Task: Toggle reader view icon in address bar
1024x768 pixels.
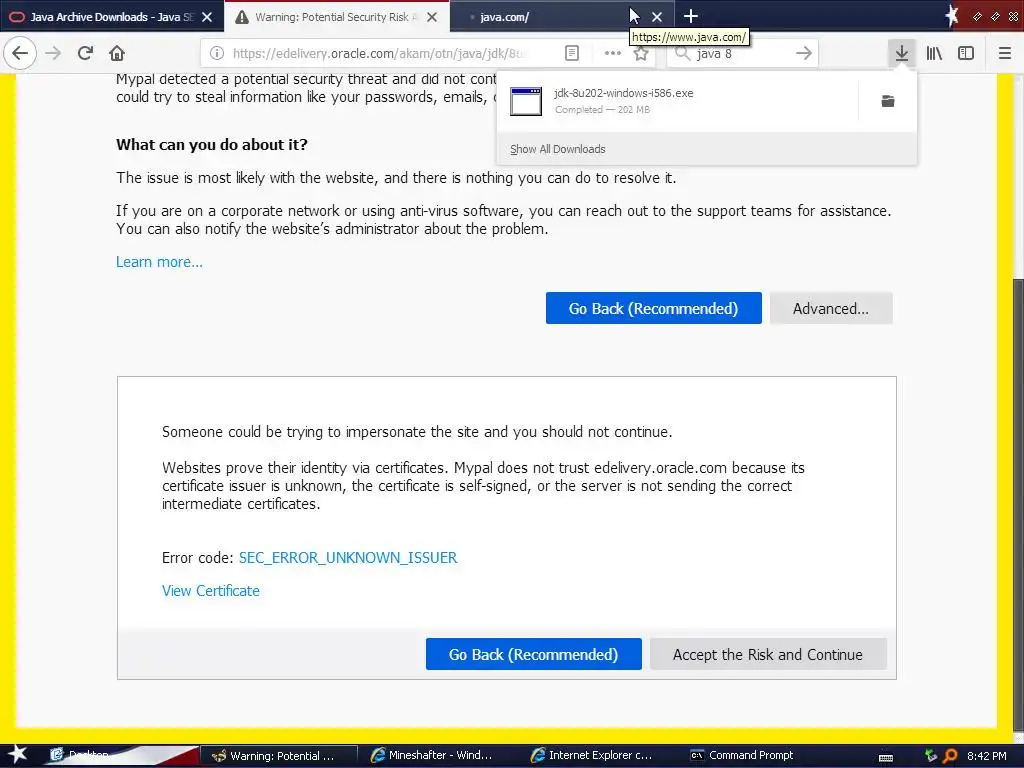Action: tap(572, 54)
